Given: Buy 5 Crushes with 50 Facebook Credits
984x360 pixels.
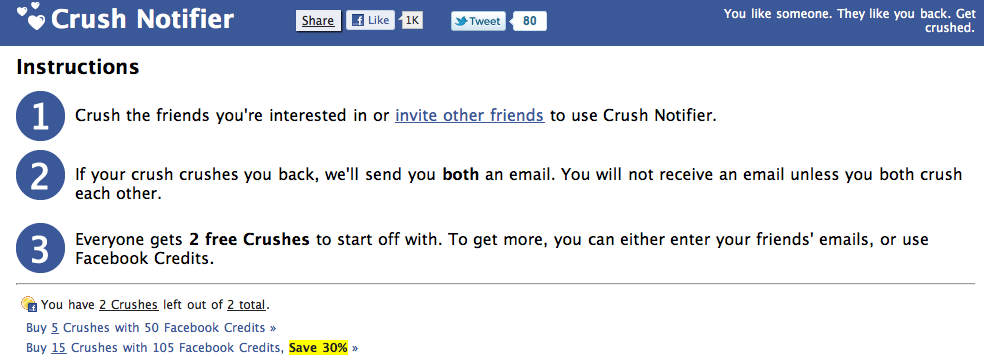Looking at the screenshot, I should pyautogui.click(x=151, y=327).
